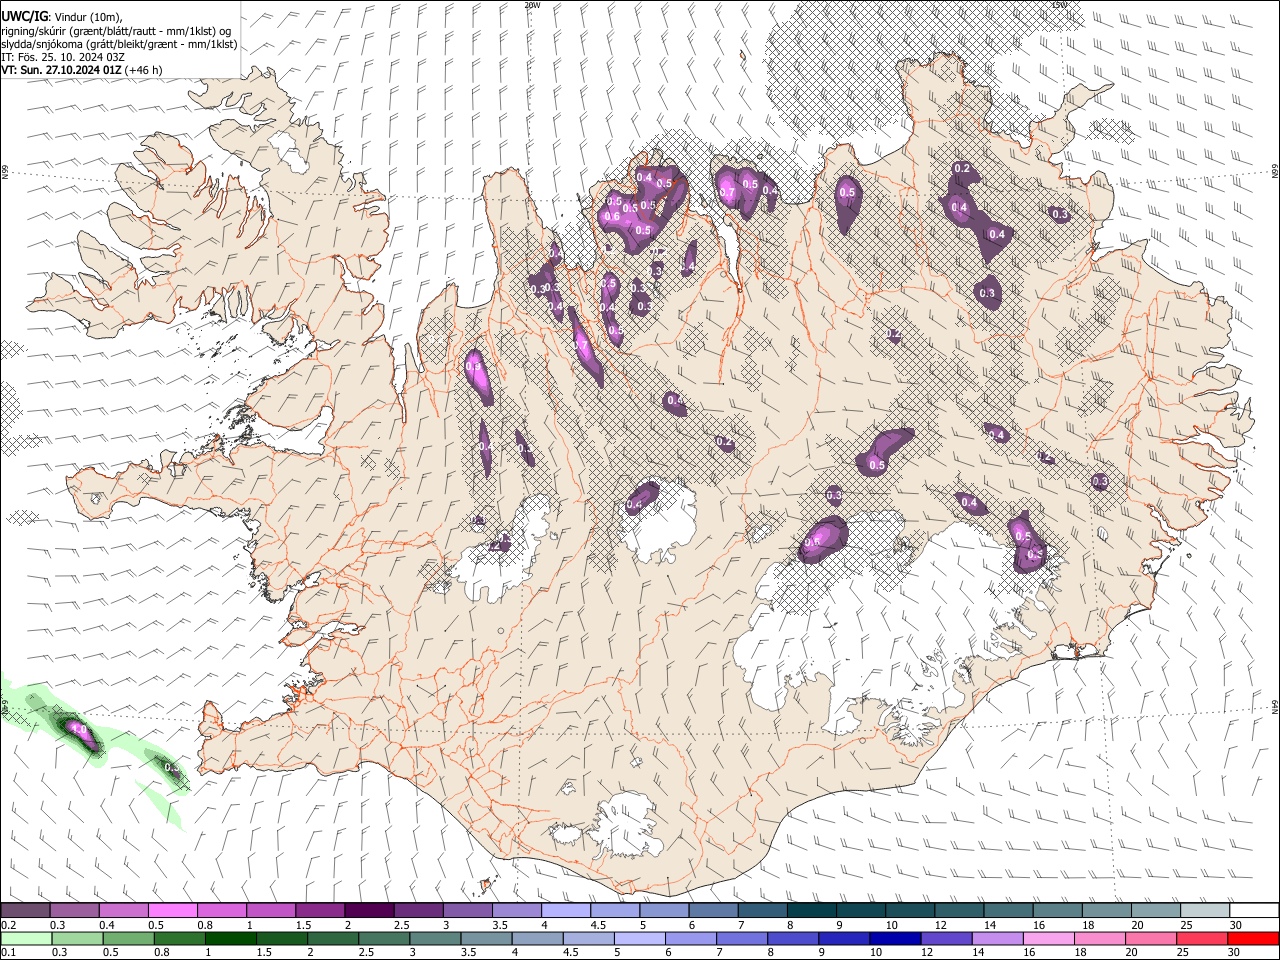Click the pure red swatch after 30
Image resolution: width=1280 pixels, height=960 pixels.
(x=1254, y=938)
